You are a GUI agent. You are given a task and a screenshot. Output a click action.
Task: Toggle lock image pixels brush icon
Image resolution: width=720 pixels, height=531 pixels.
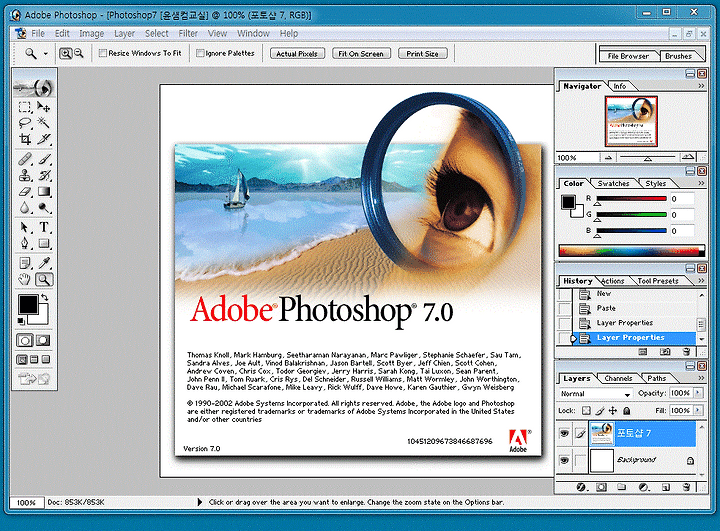(600, 411)
